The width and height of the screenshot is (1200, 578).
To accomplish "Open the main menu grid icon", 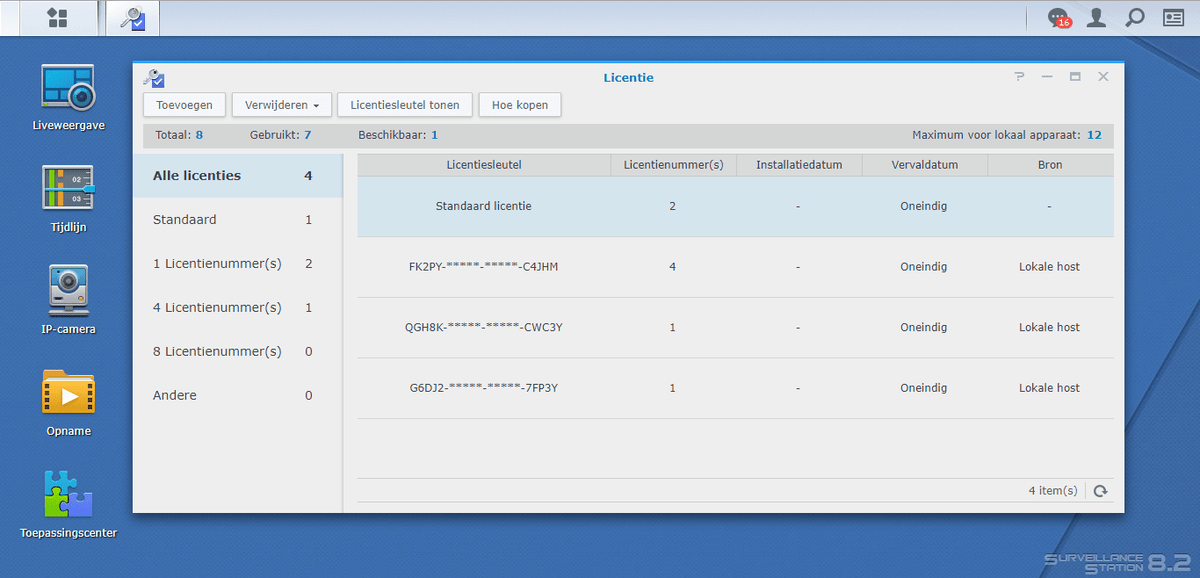I will [x=57, y=17].
